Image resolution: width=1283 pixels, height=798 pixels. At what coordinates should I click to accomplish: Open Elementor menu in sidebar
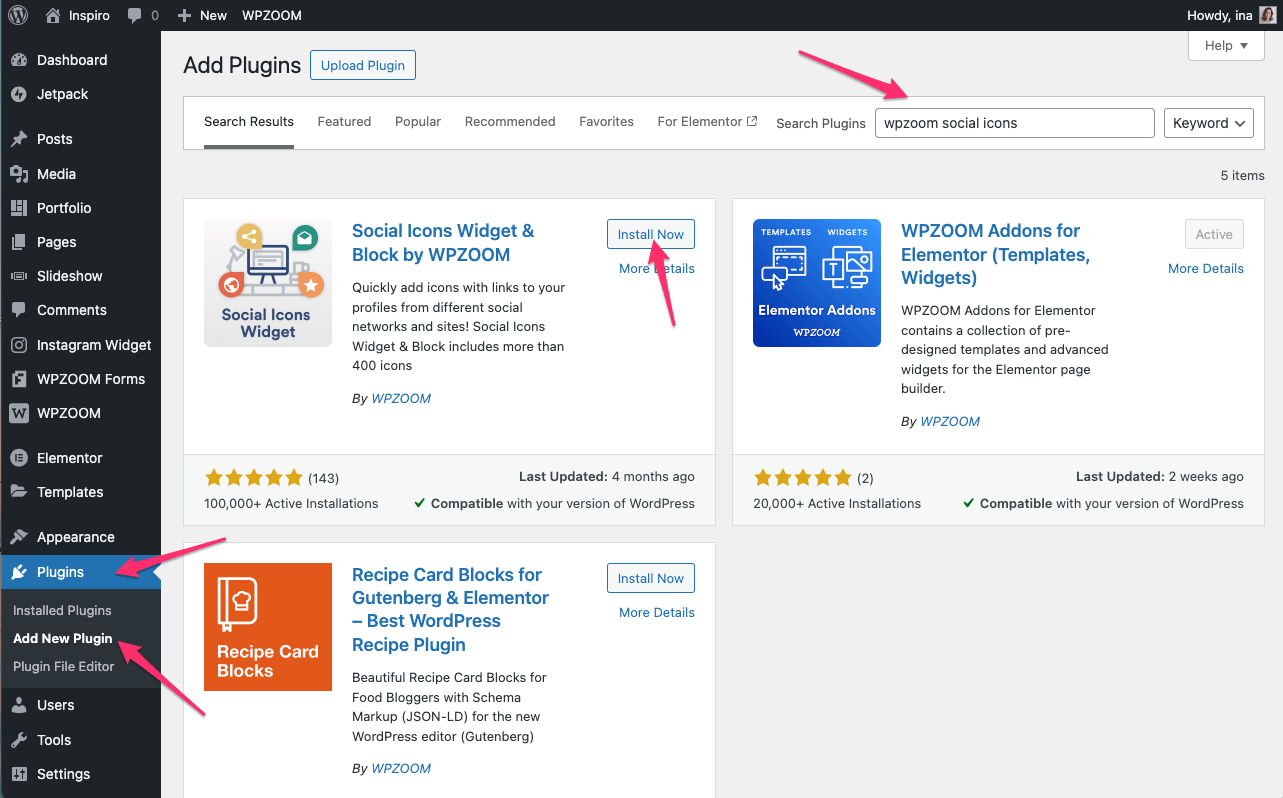69,458
